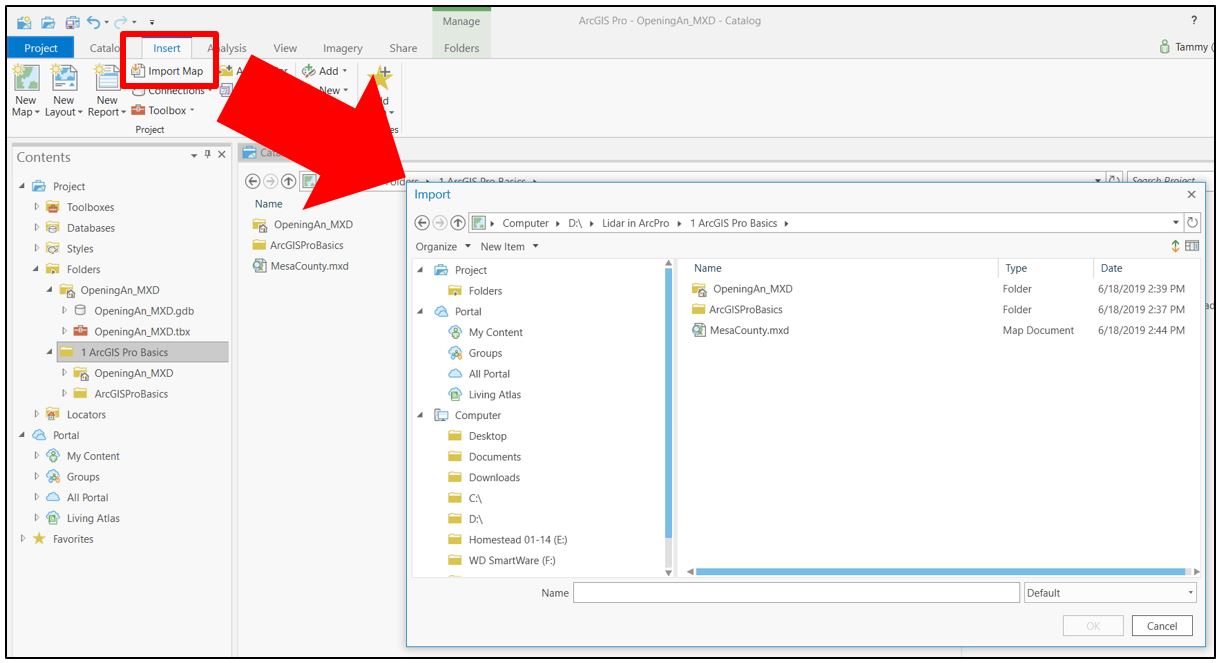Screen dimensions: 1221x663
Task: Click the Cancel button
Action: click(1163, 624)
